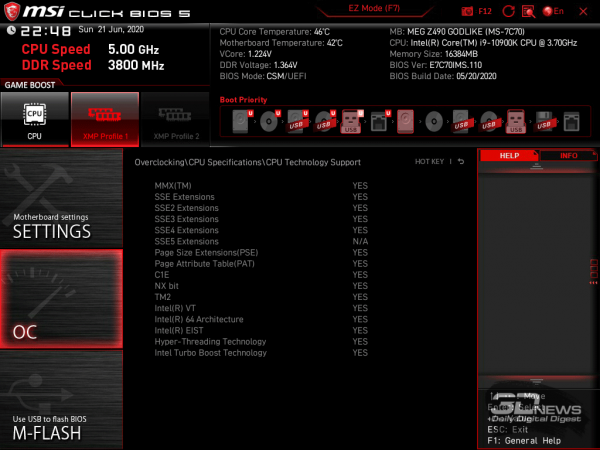Switch to the HELP tab

click(509, 156)
